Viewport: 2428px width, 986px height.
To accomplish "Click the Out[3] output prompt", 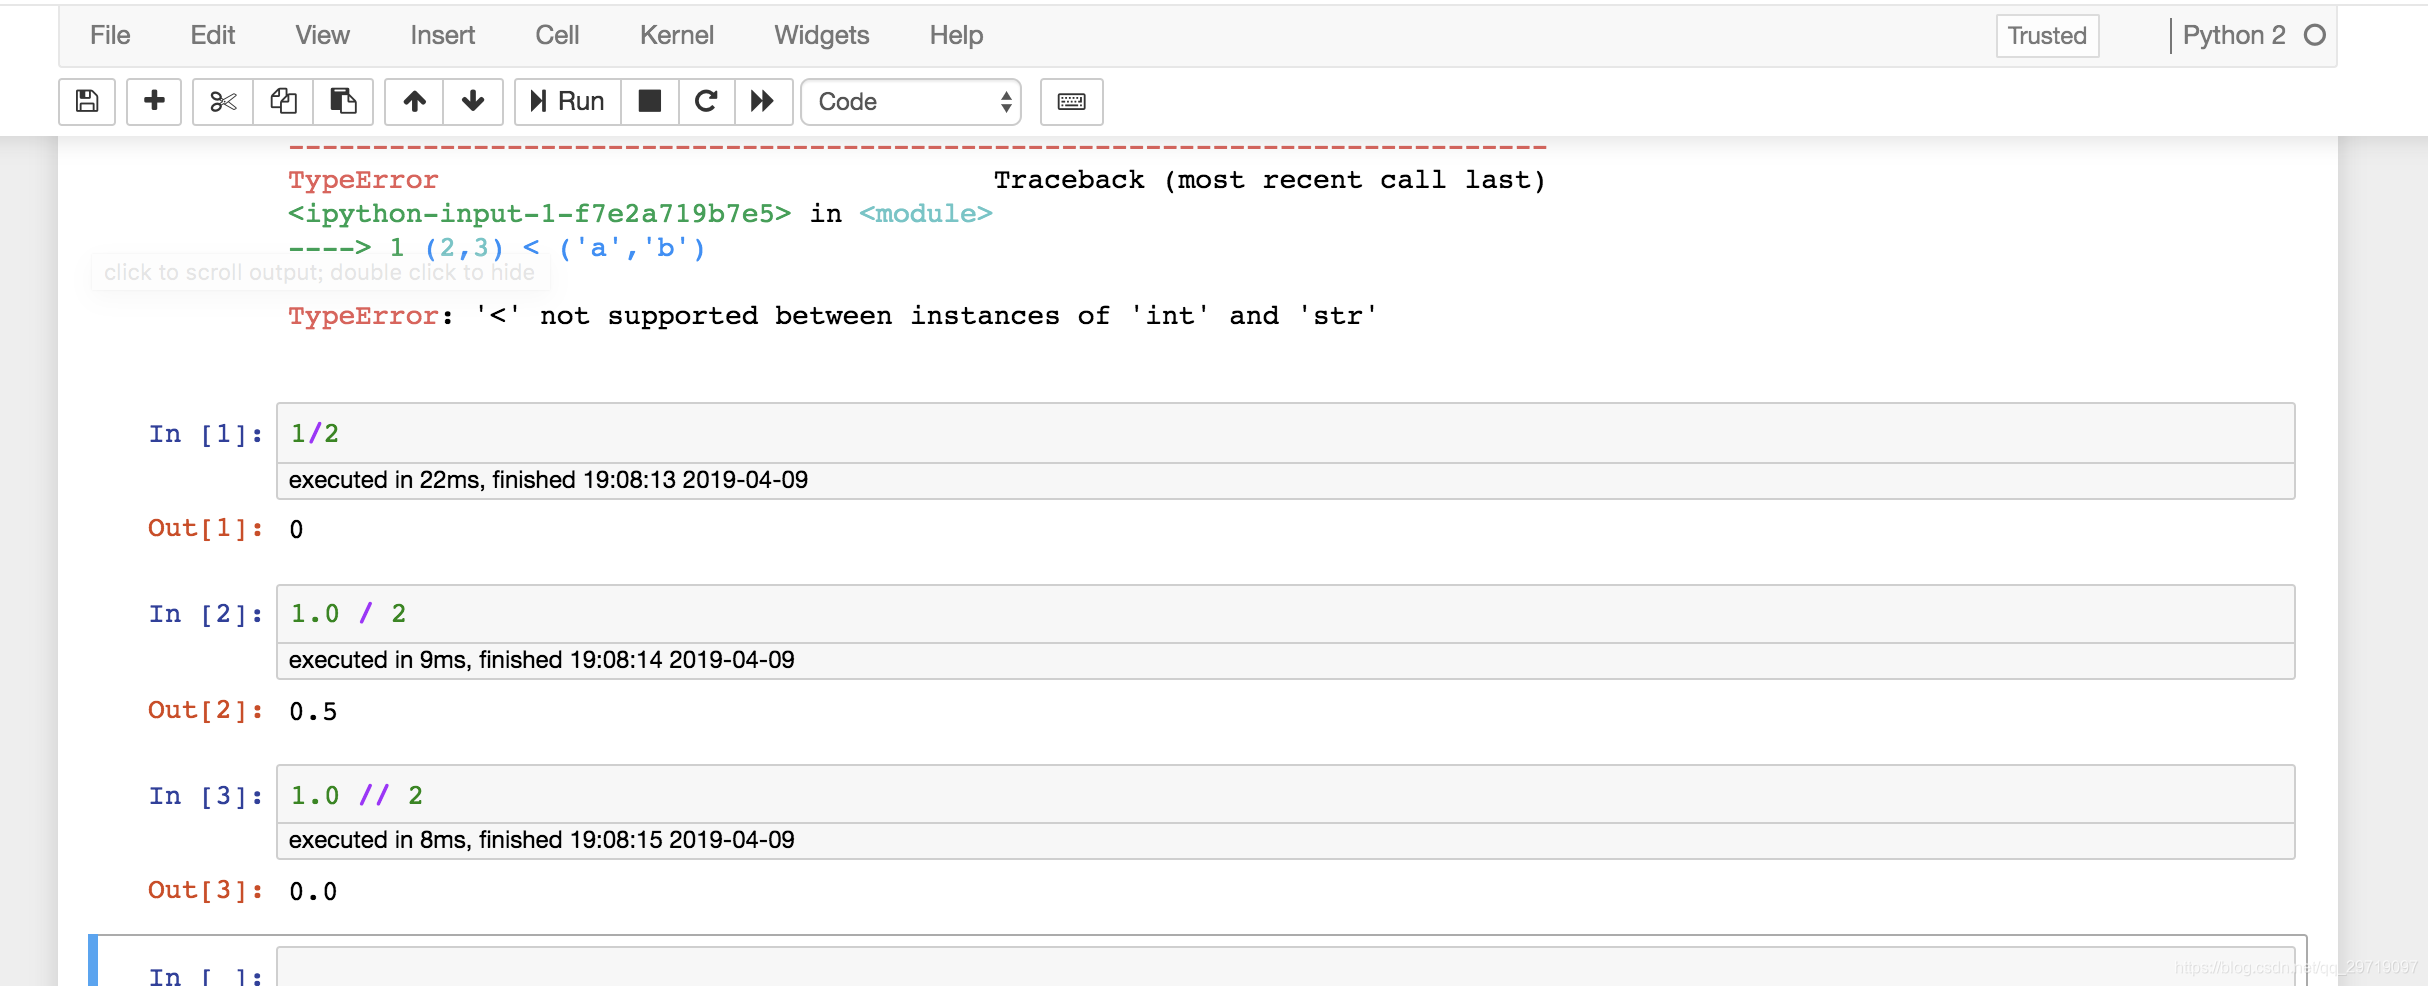I will click(x=205, y=890).
